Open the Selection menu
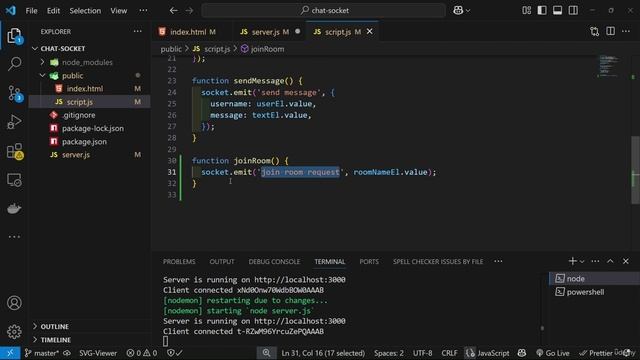The height and width of the screenshot is (360, 640). click(x=85, y=11)
